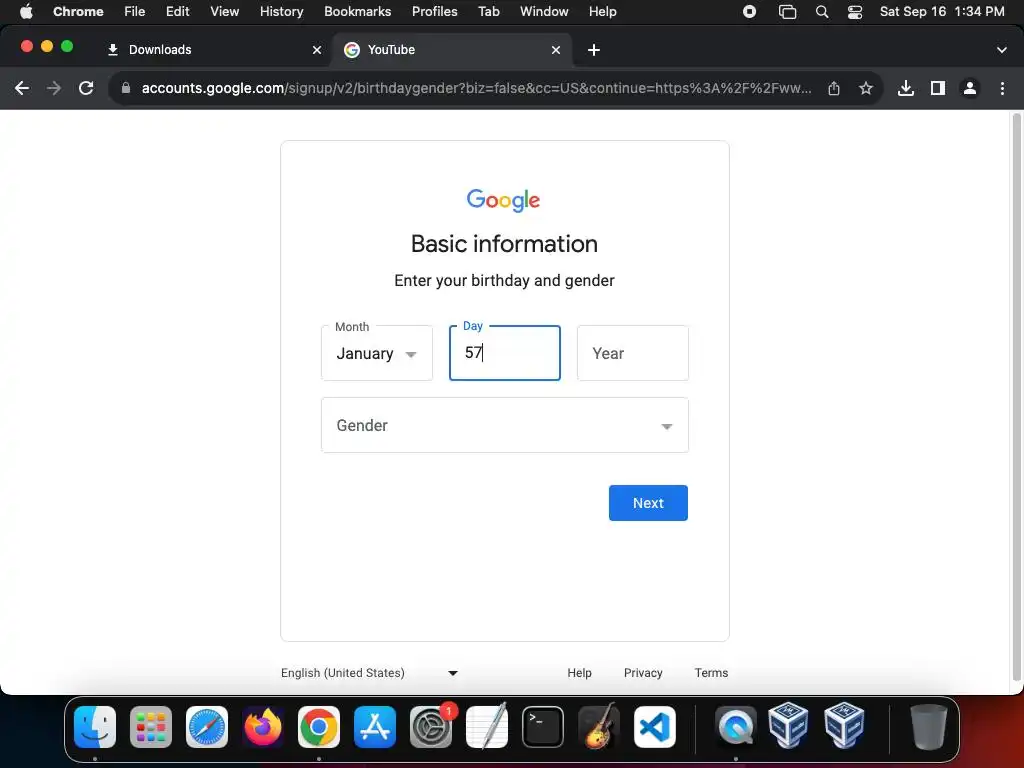Screen dimensions: 1024x768
Task: Open Chrome downloads toolbar icon
Action: pyautogui.click(x=906, y=88)
